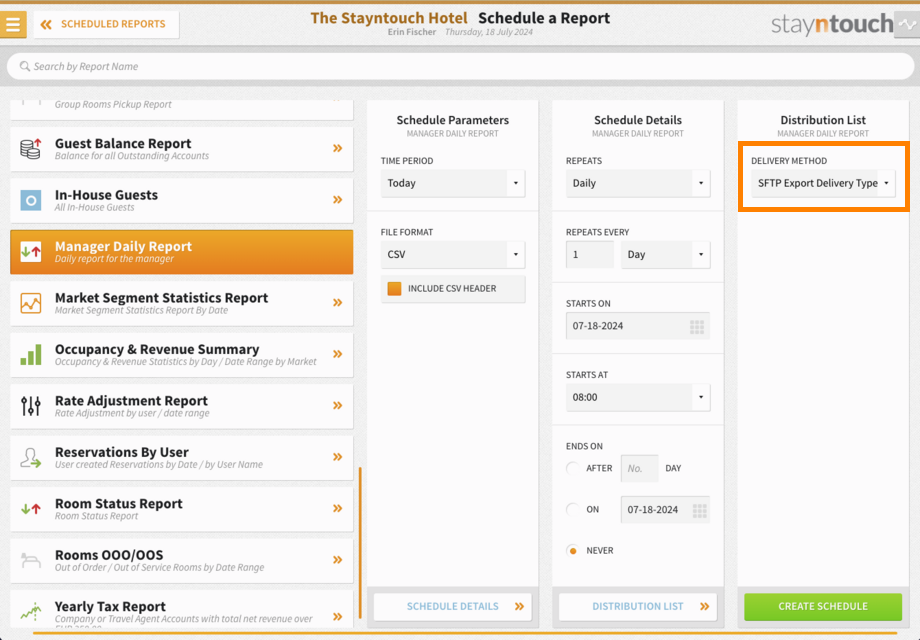Image resolution: width=920 pixels, height=640 pixels.
Task: Click the Room Status Report arrows icon
Action: click(x=31, y=509)
